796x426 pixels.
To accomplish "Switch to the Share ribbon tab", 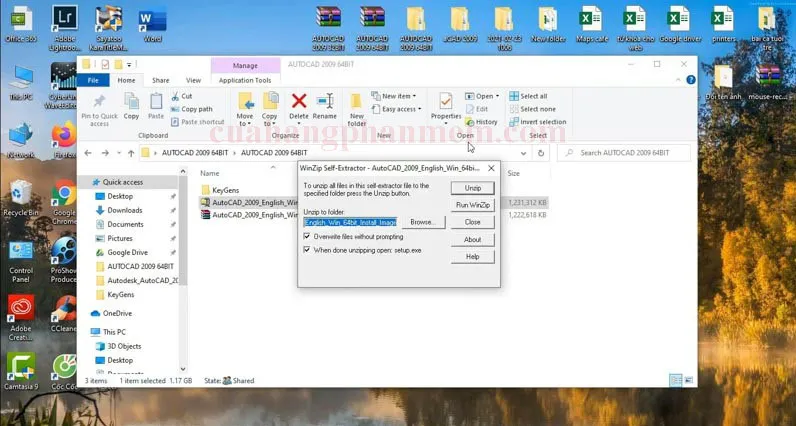I will (160, 80).
